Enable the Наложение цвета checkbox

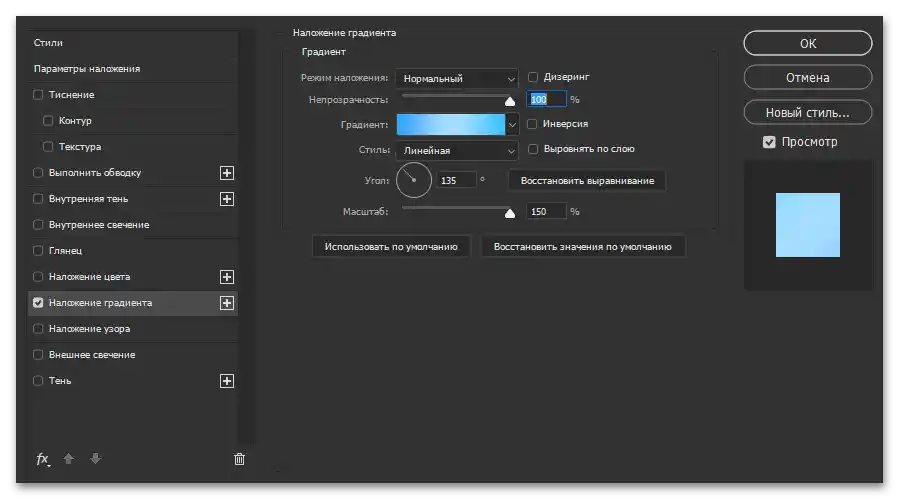(x=38, y=276)
